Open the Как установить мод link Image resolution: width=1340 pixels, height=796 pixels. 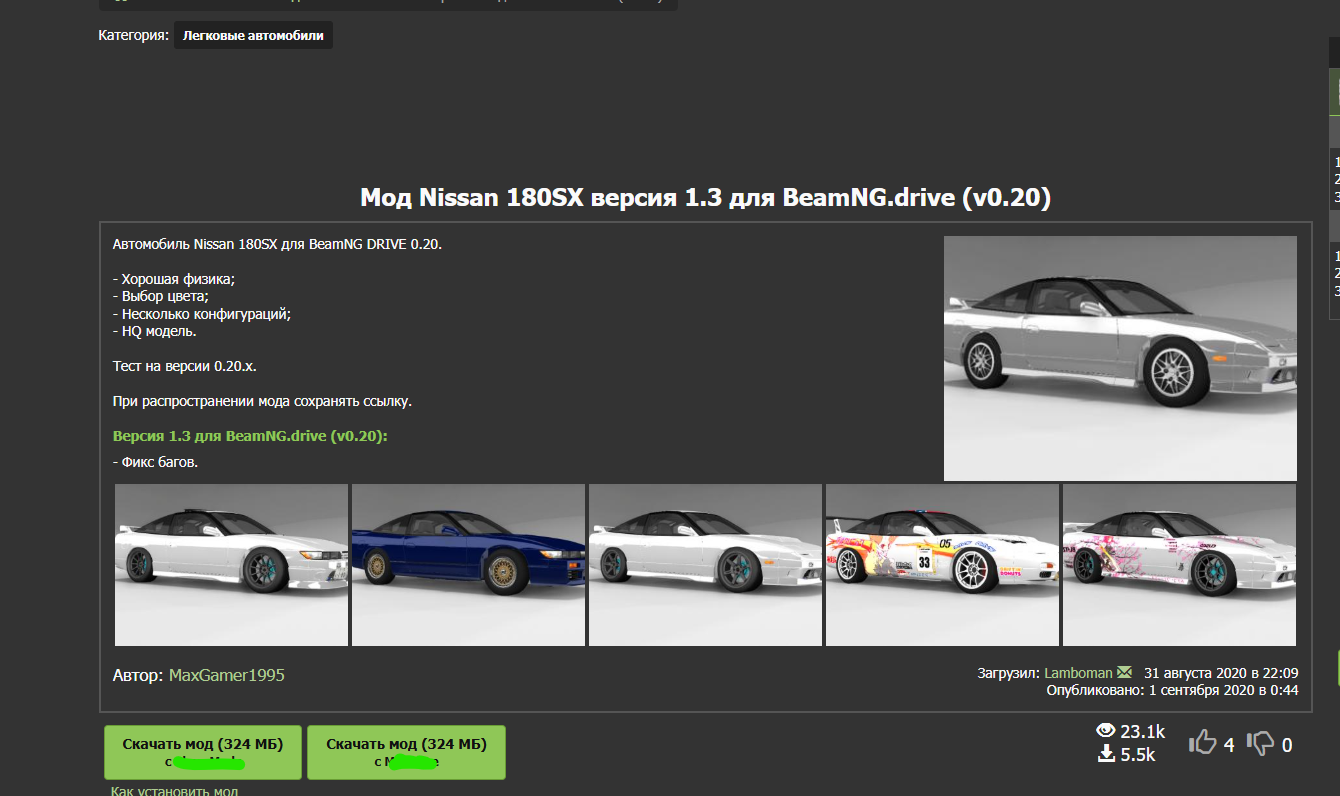click(175, 791)
